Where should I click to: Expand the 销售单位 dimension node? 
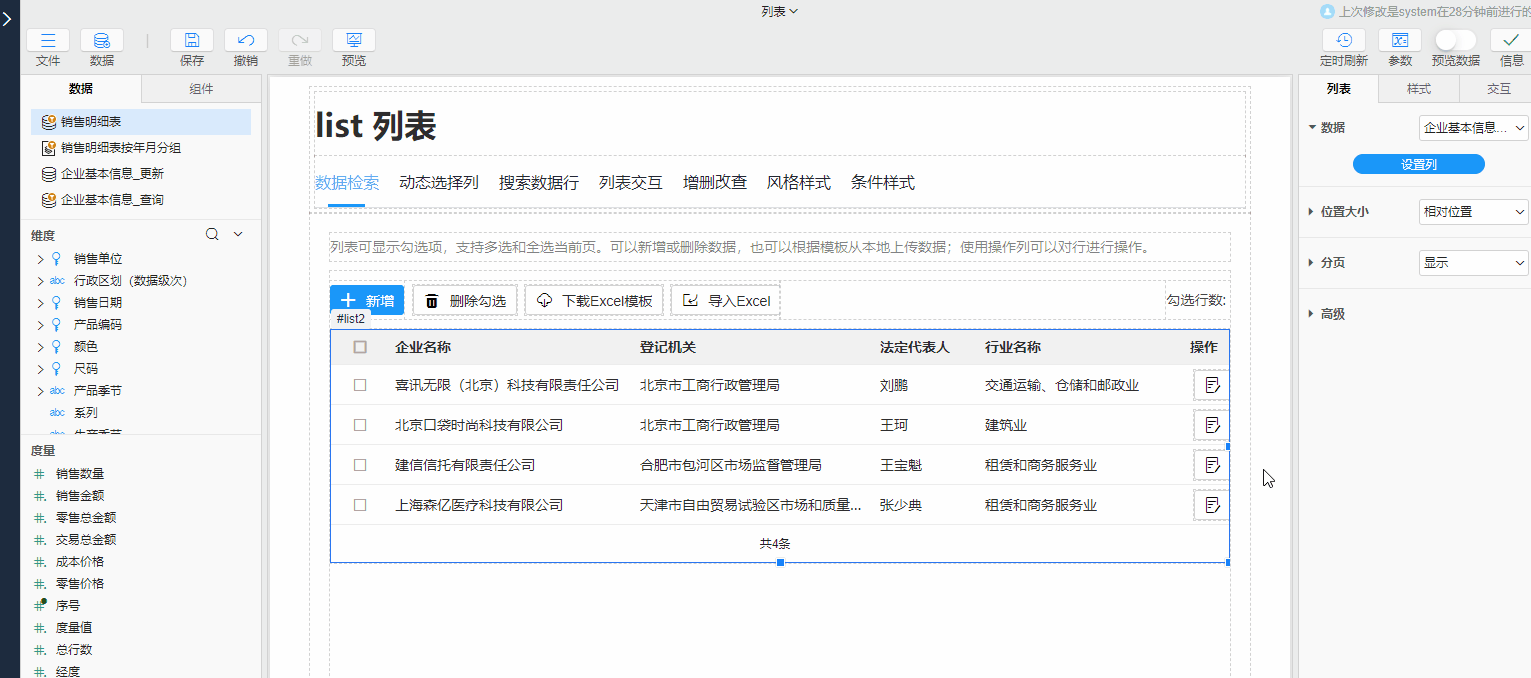pos(40,259)
